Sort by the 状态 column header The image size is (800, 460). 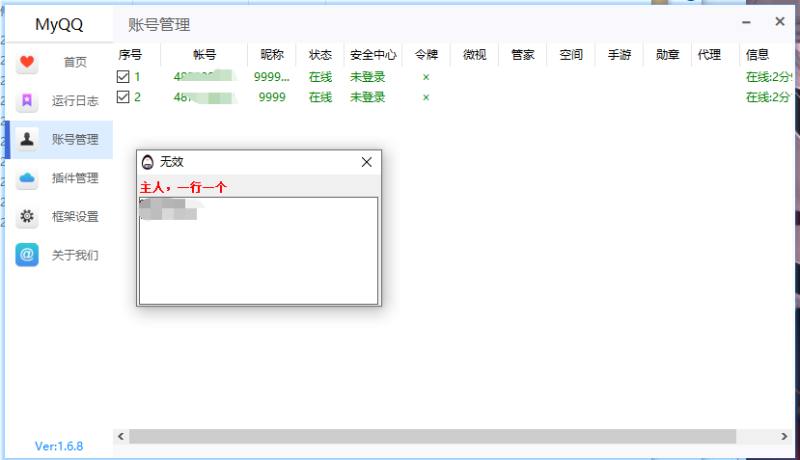click(320, 55)
